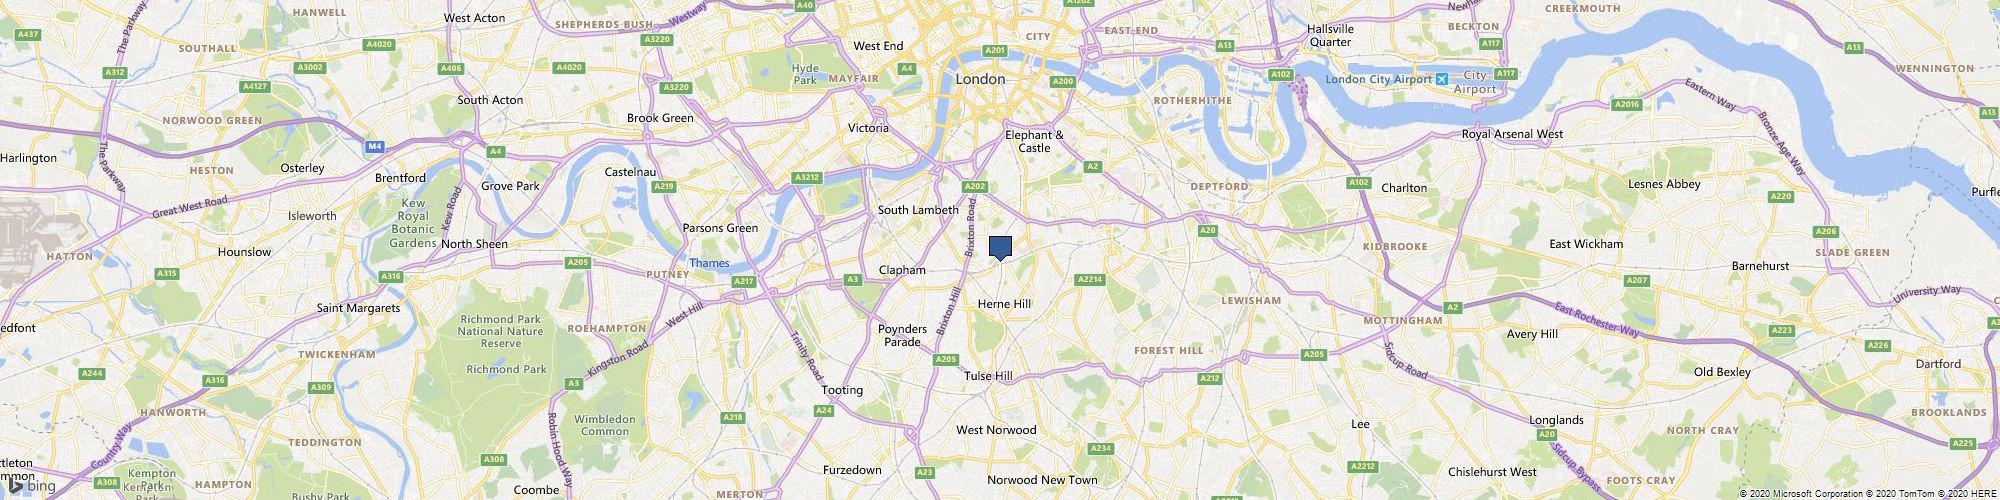Click the A3212 road shield
Screen dimensions: 2000x500
[x=806, y=177]
